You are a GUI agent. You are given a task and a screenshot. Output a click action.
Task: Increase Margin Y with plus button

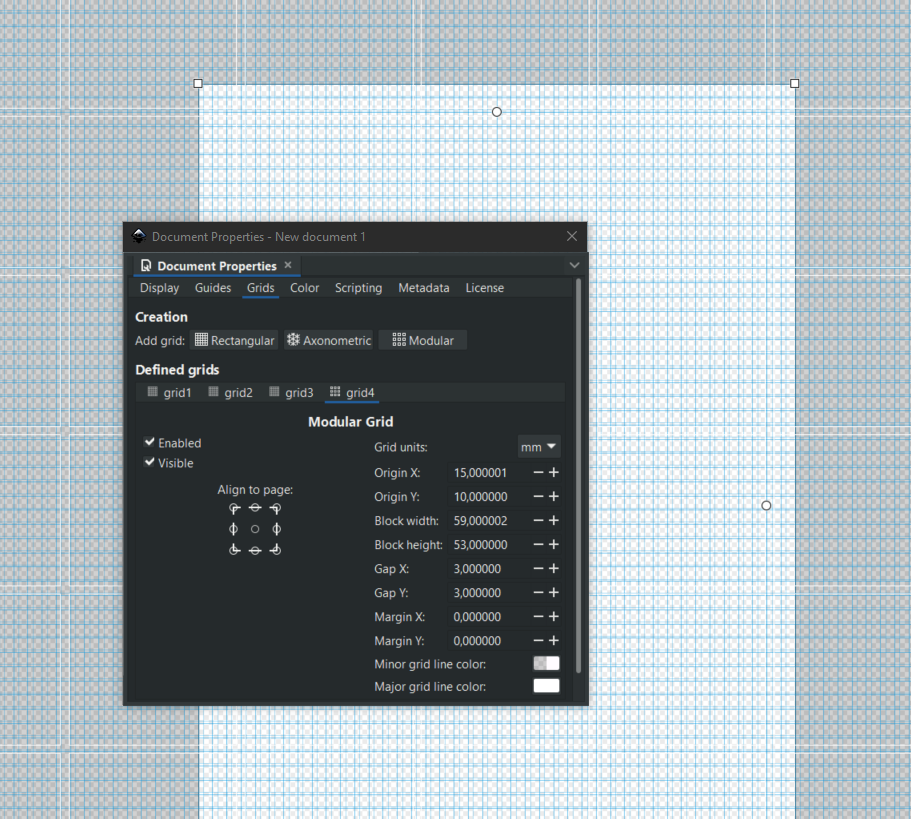tap(554, 640)
